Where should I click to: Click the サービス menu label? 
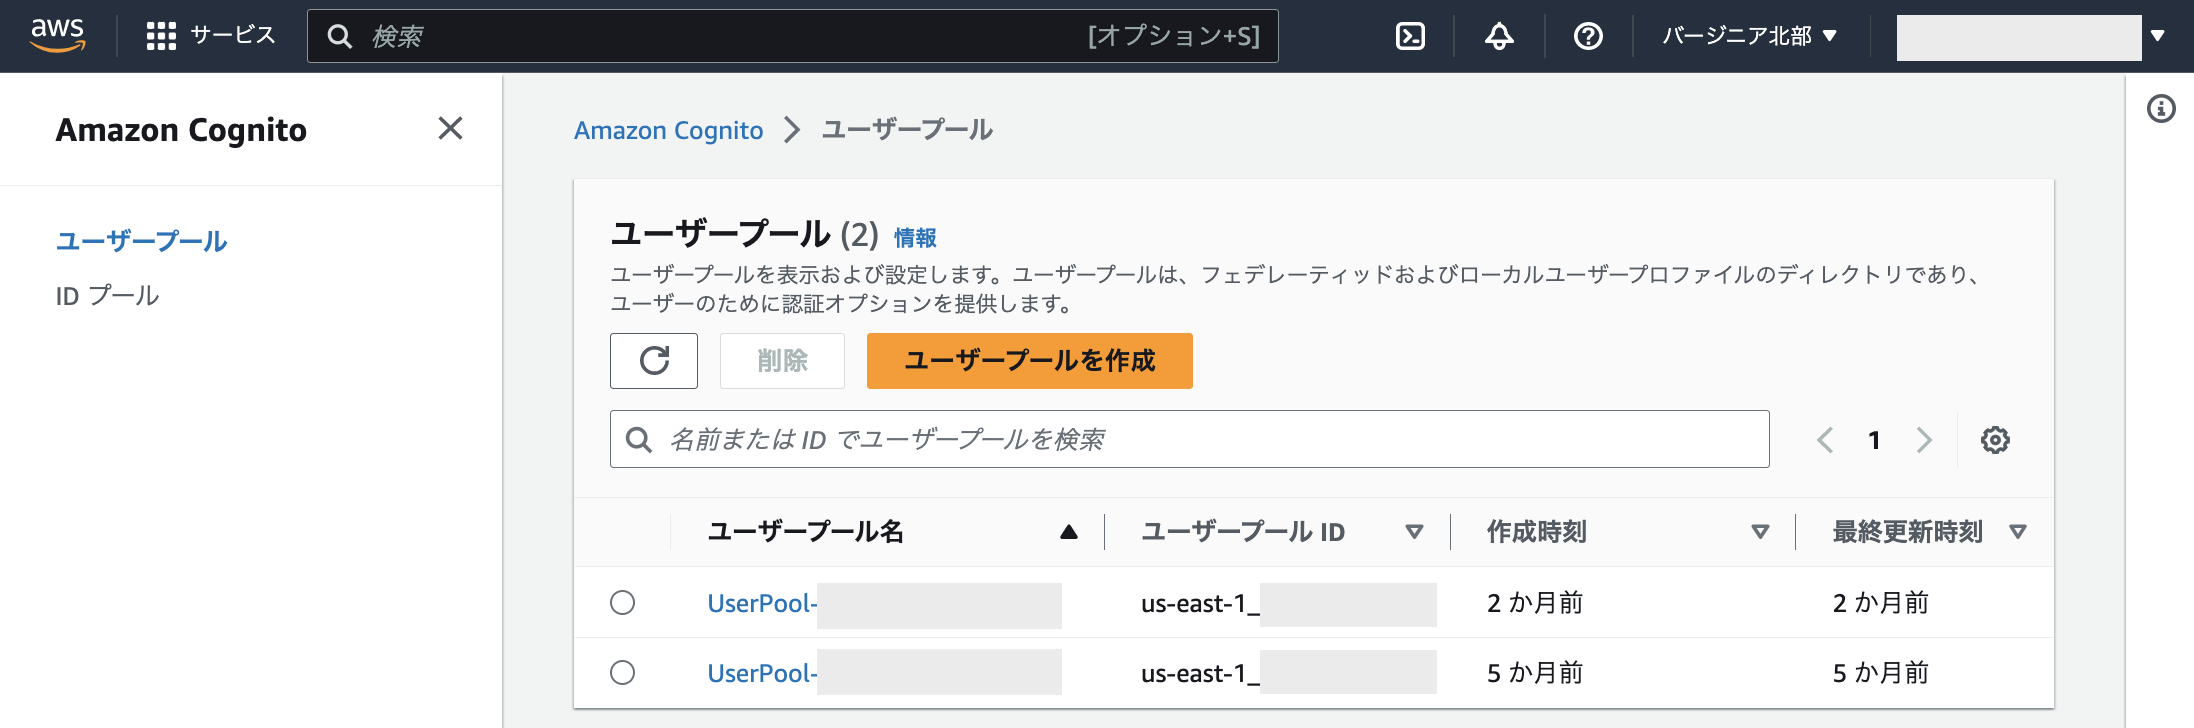coord(233,36)
